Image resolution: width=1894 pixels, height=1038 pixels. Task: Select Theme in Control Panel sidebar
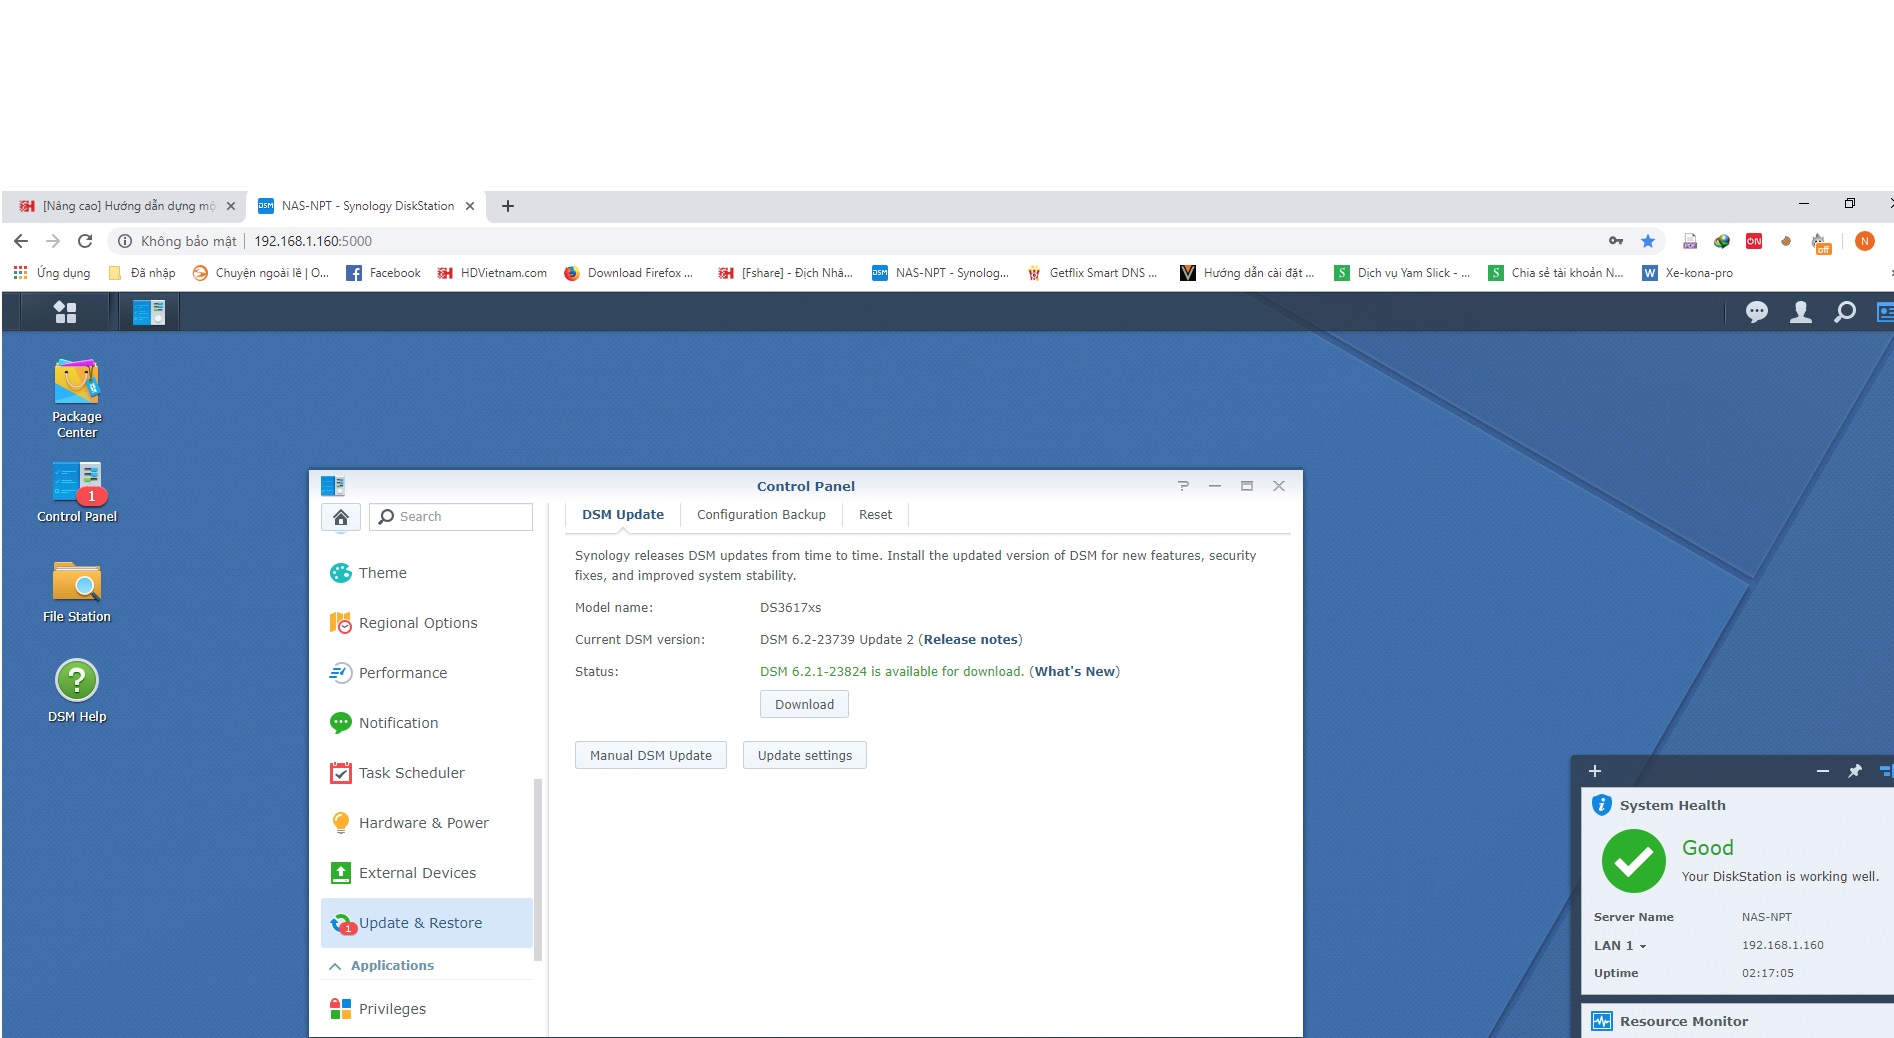[427, 573]
